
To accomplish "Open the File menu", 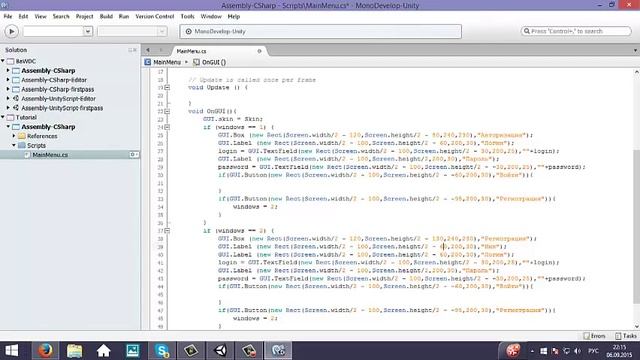I will [8, 16].
